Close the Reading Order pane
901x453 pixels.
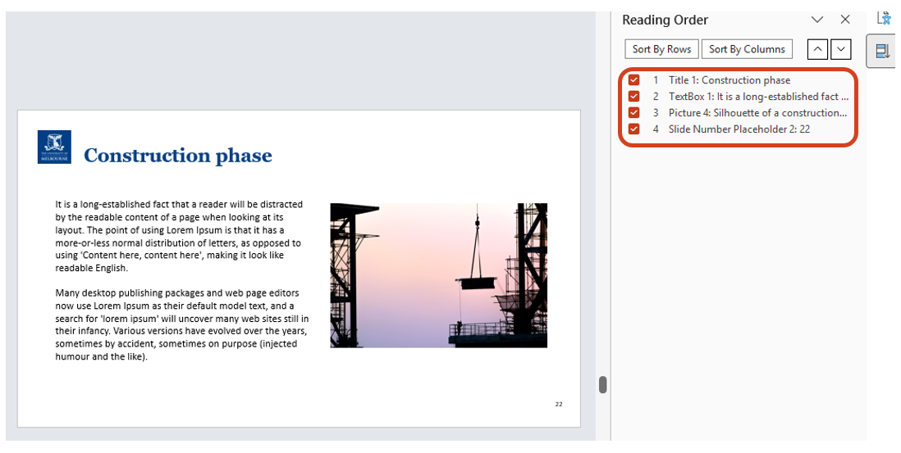pyautogui.click(x=845, y=20)
